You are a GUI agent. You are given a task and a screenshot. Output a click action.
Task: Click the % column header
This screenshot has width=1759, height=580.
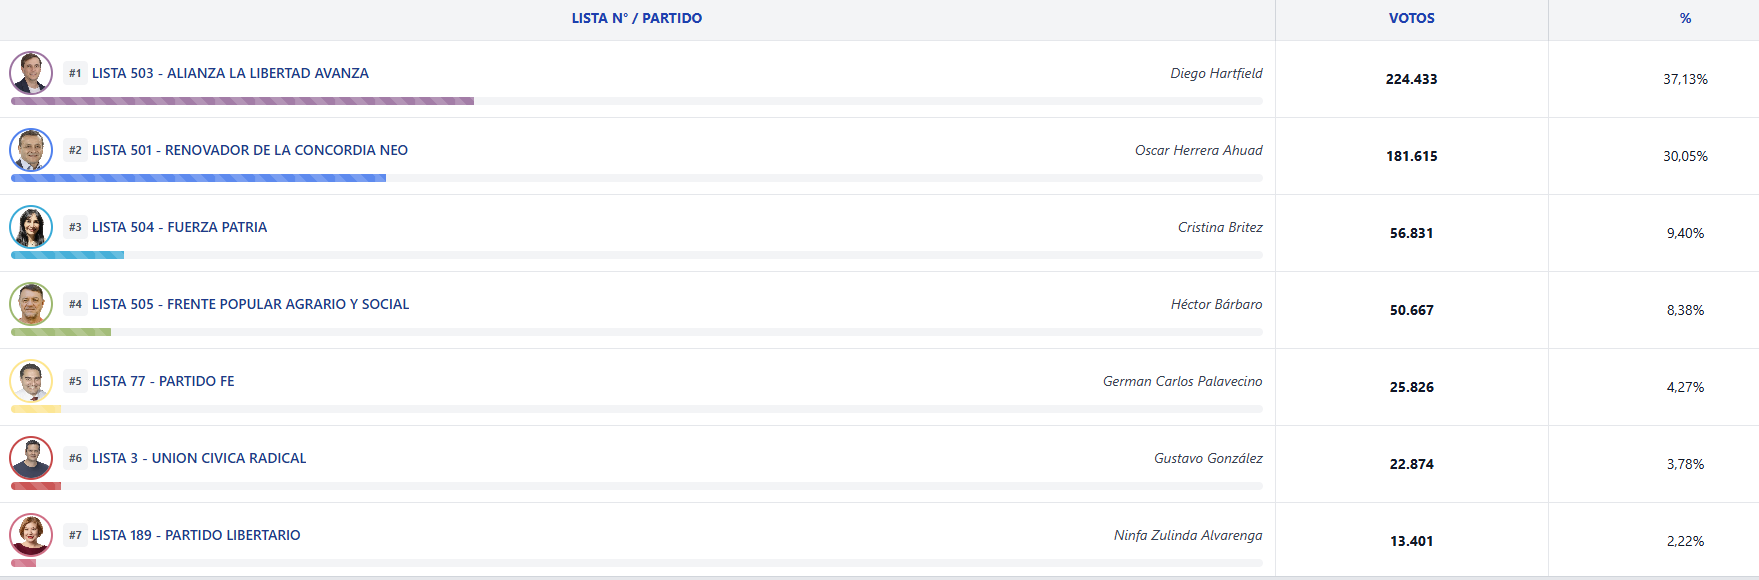1685,18
